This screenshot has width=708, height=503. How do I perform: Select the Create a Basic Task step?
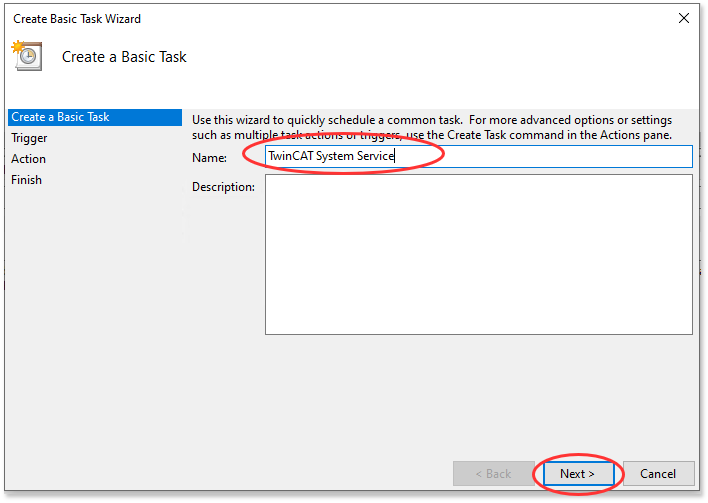pyautogui.click(x=60, y=117)
